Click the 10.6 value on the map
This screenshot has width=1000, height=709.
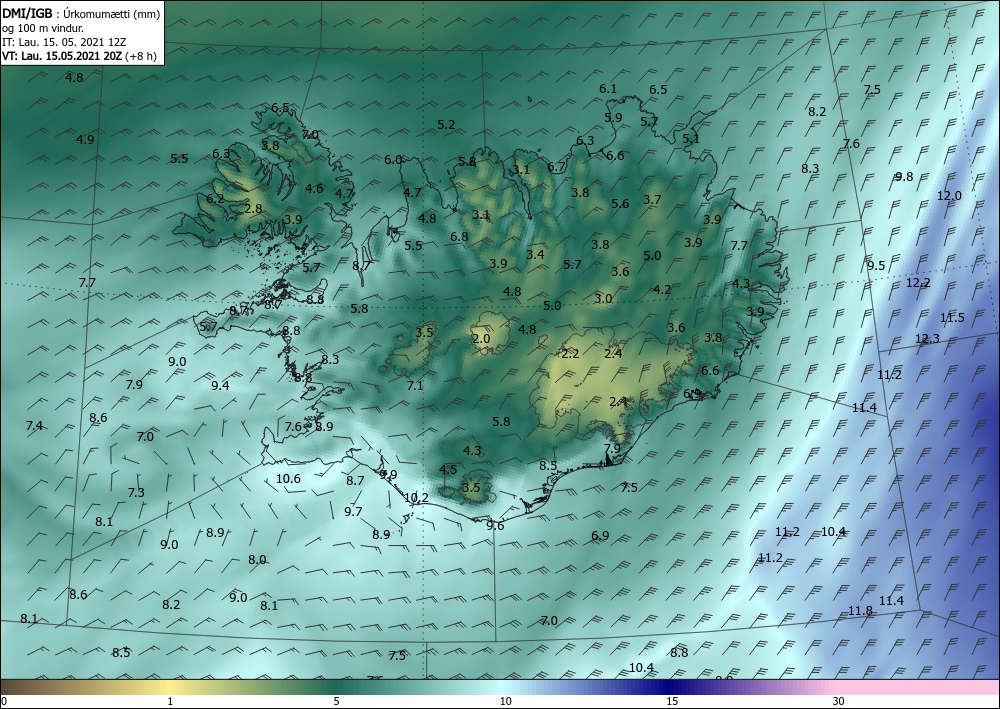(x=288, y=478)
